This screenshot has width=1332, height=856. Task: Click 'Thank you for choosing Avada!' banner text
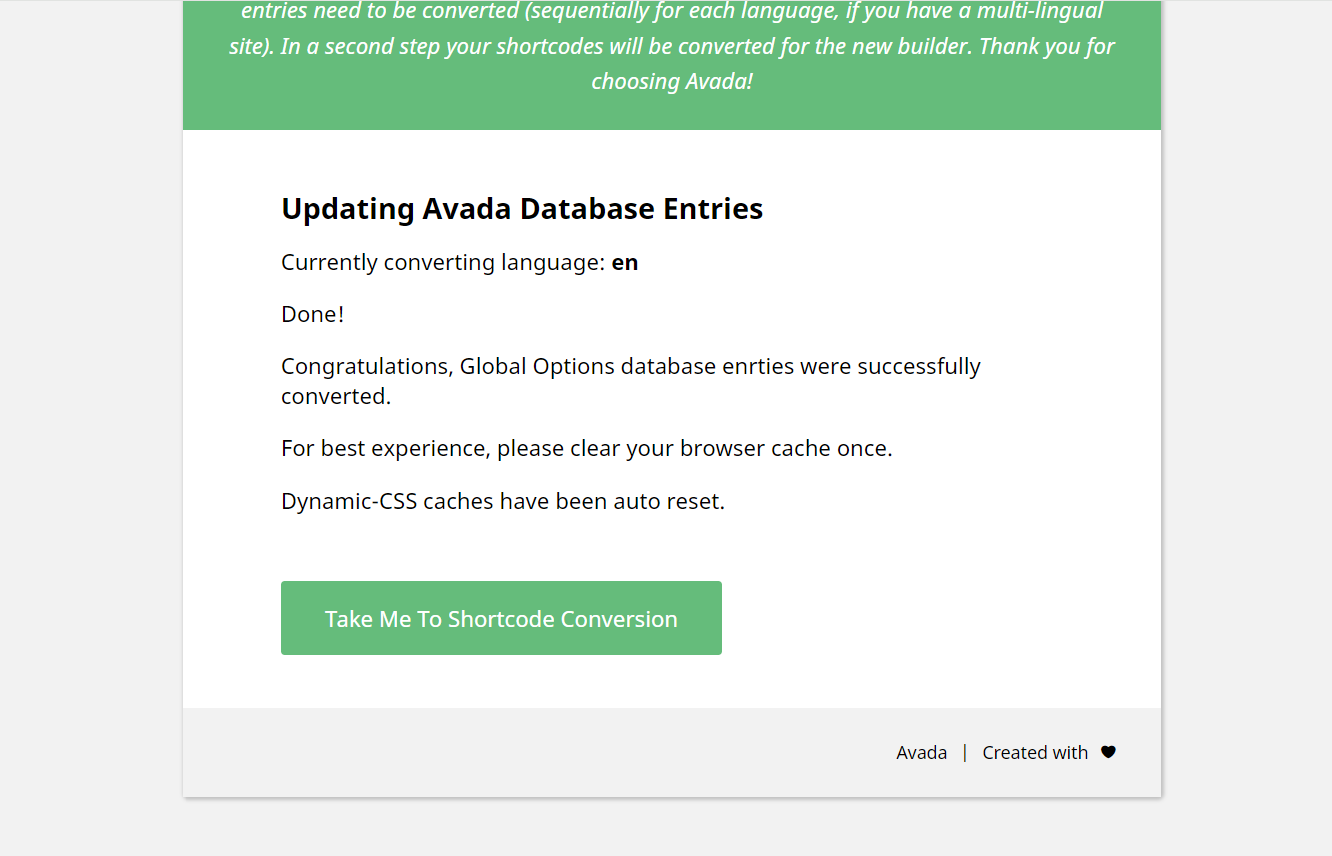coord(853,64)
